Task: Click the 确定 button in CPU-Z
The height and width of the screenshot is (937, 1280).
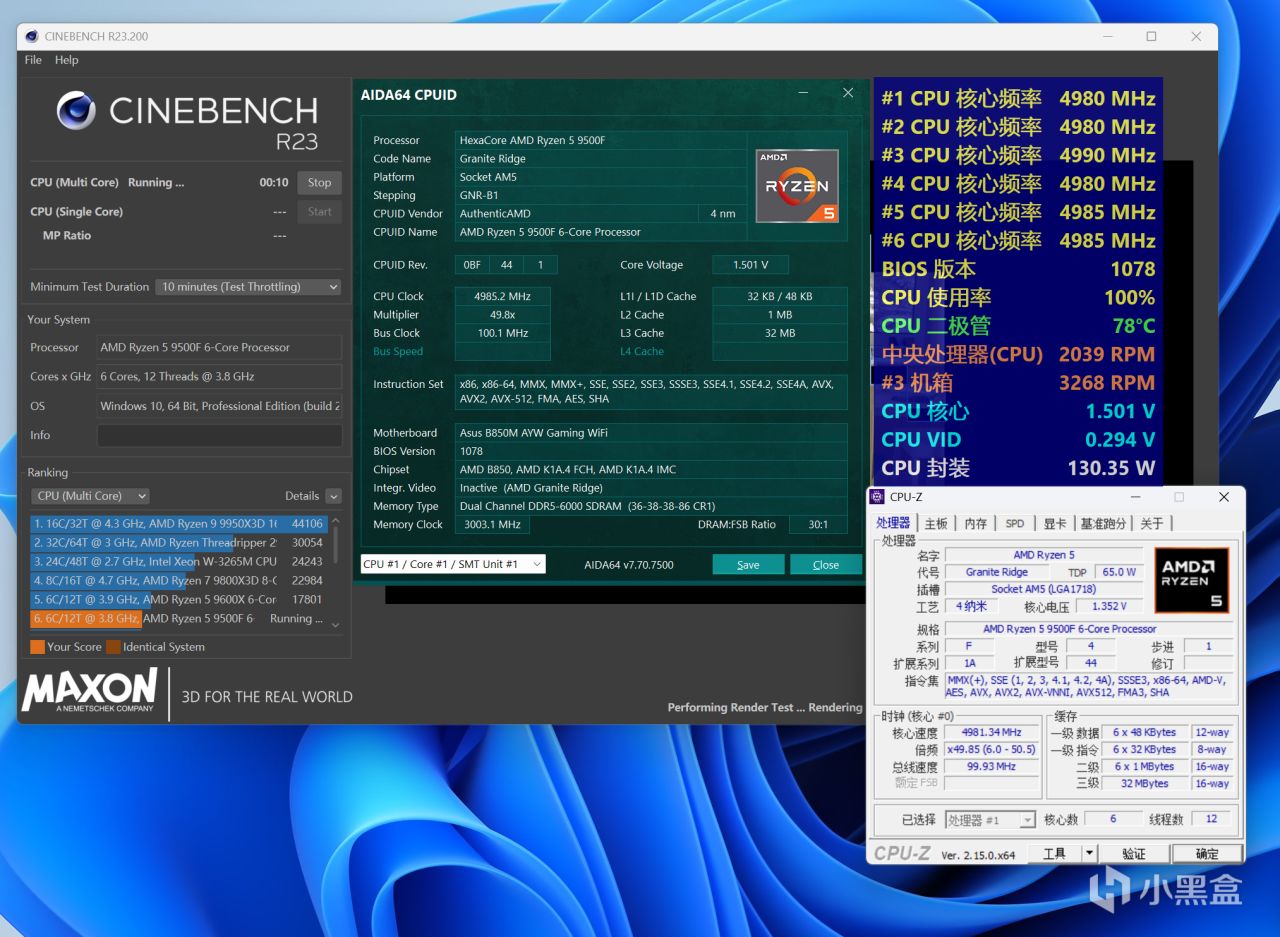Action: point(1207,853)
